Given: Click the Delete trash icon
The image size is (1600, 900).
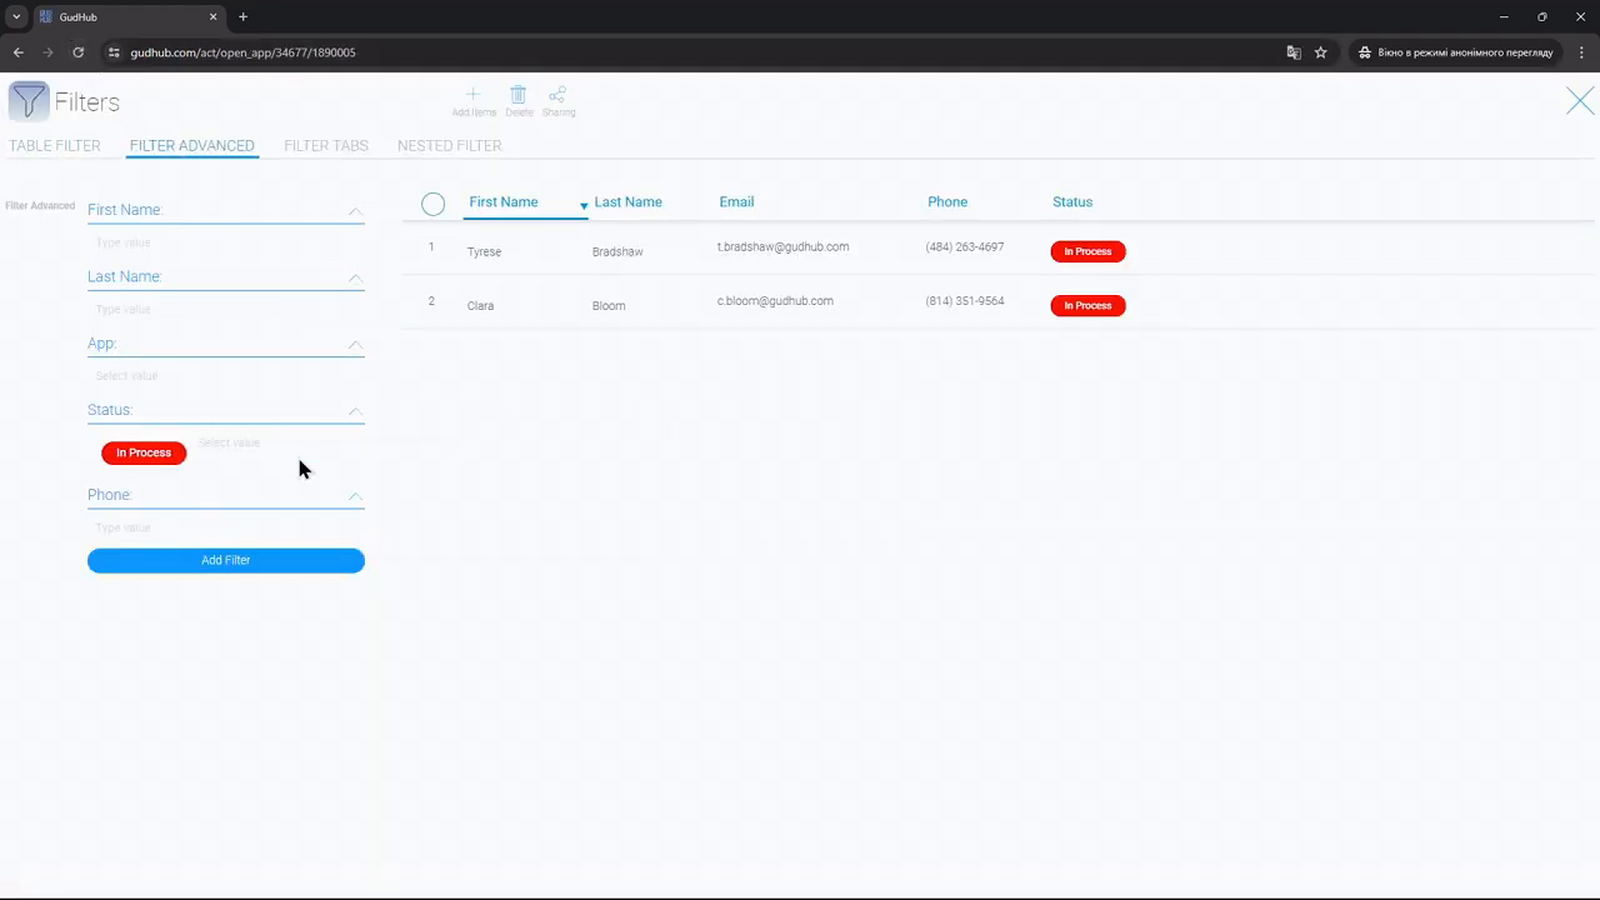Looking at the screenshot, I should click(518, 95).
